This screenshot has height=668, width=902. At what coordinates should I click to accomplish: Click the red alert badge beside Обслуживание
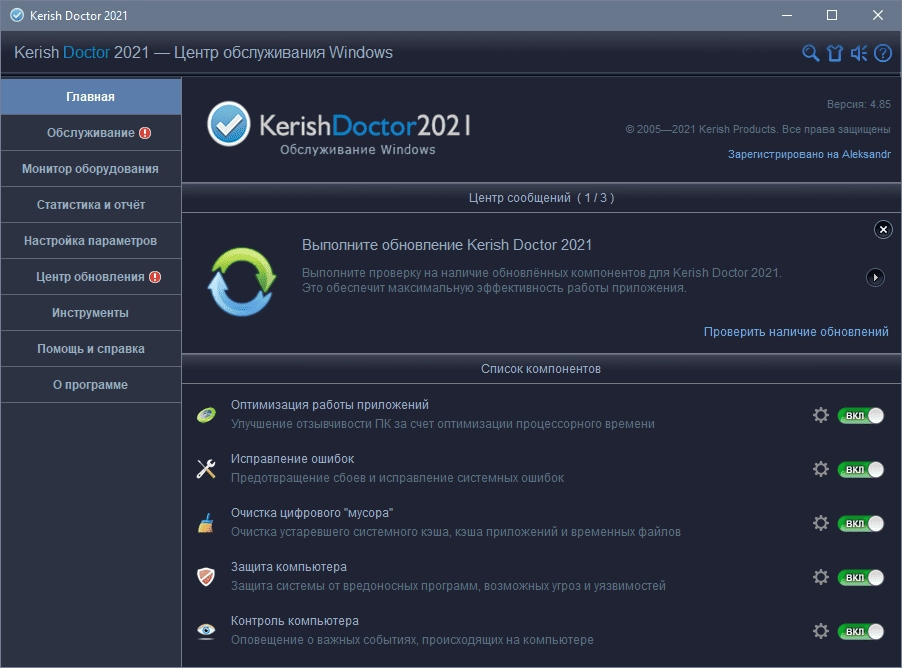point(145,133)
